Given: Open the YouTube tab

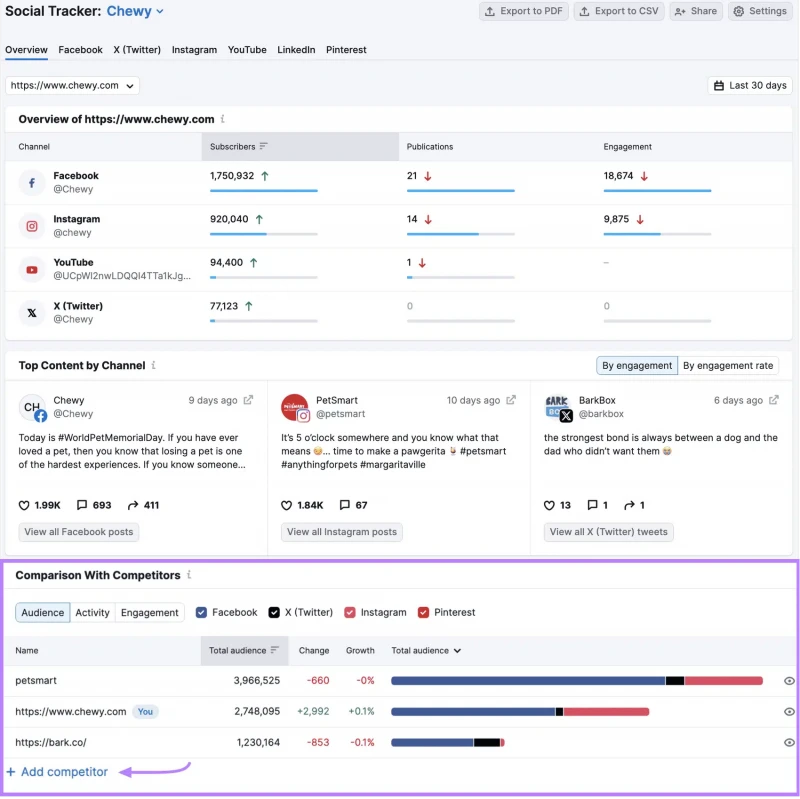Looking at the screenshot, I should [x=247, y=49].
